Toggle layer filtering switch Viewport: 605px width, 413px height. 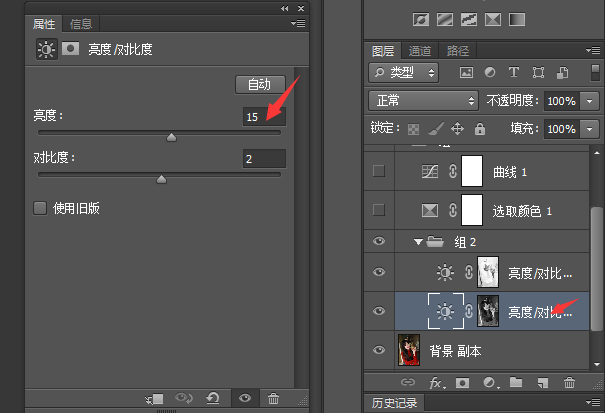coord(595,73)
